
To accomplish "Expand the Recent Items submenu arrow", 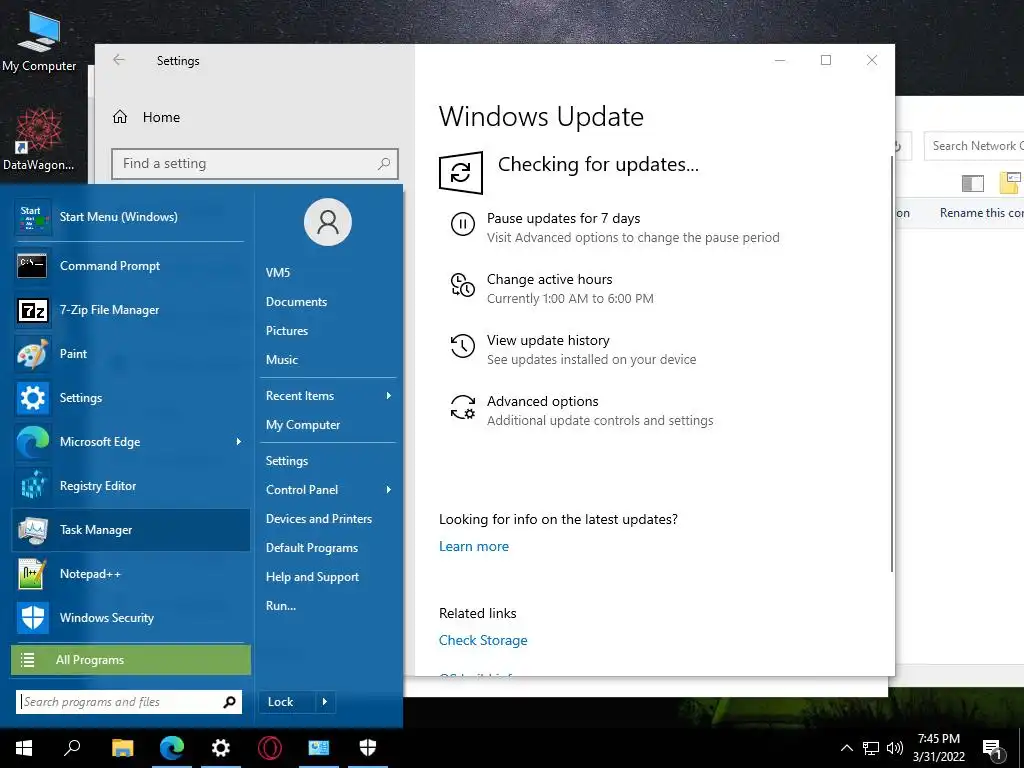I will [x=389, y=396].
